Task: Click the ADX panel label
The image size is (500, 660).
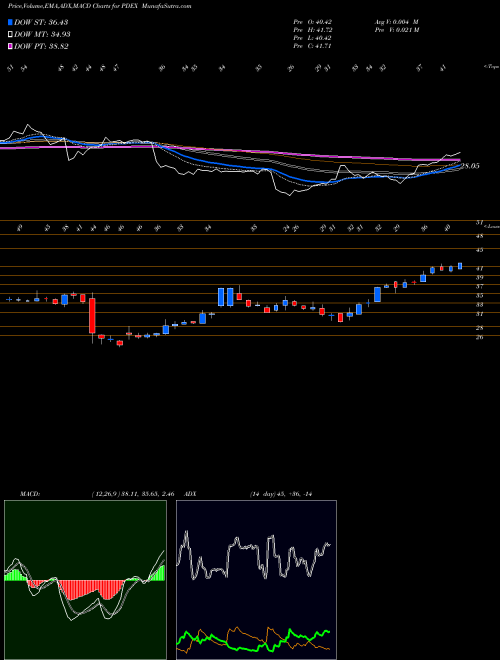Action: pyautogui.click(x=191, y=494)
